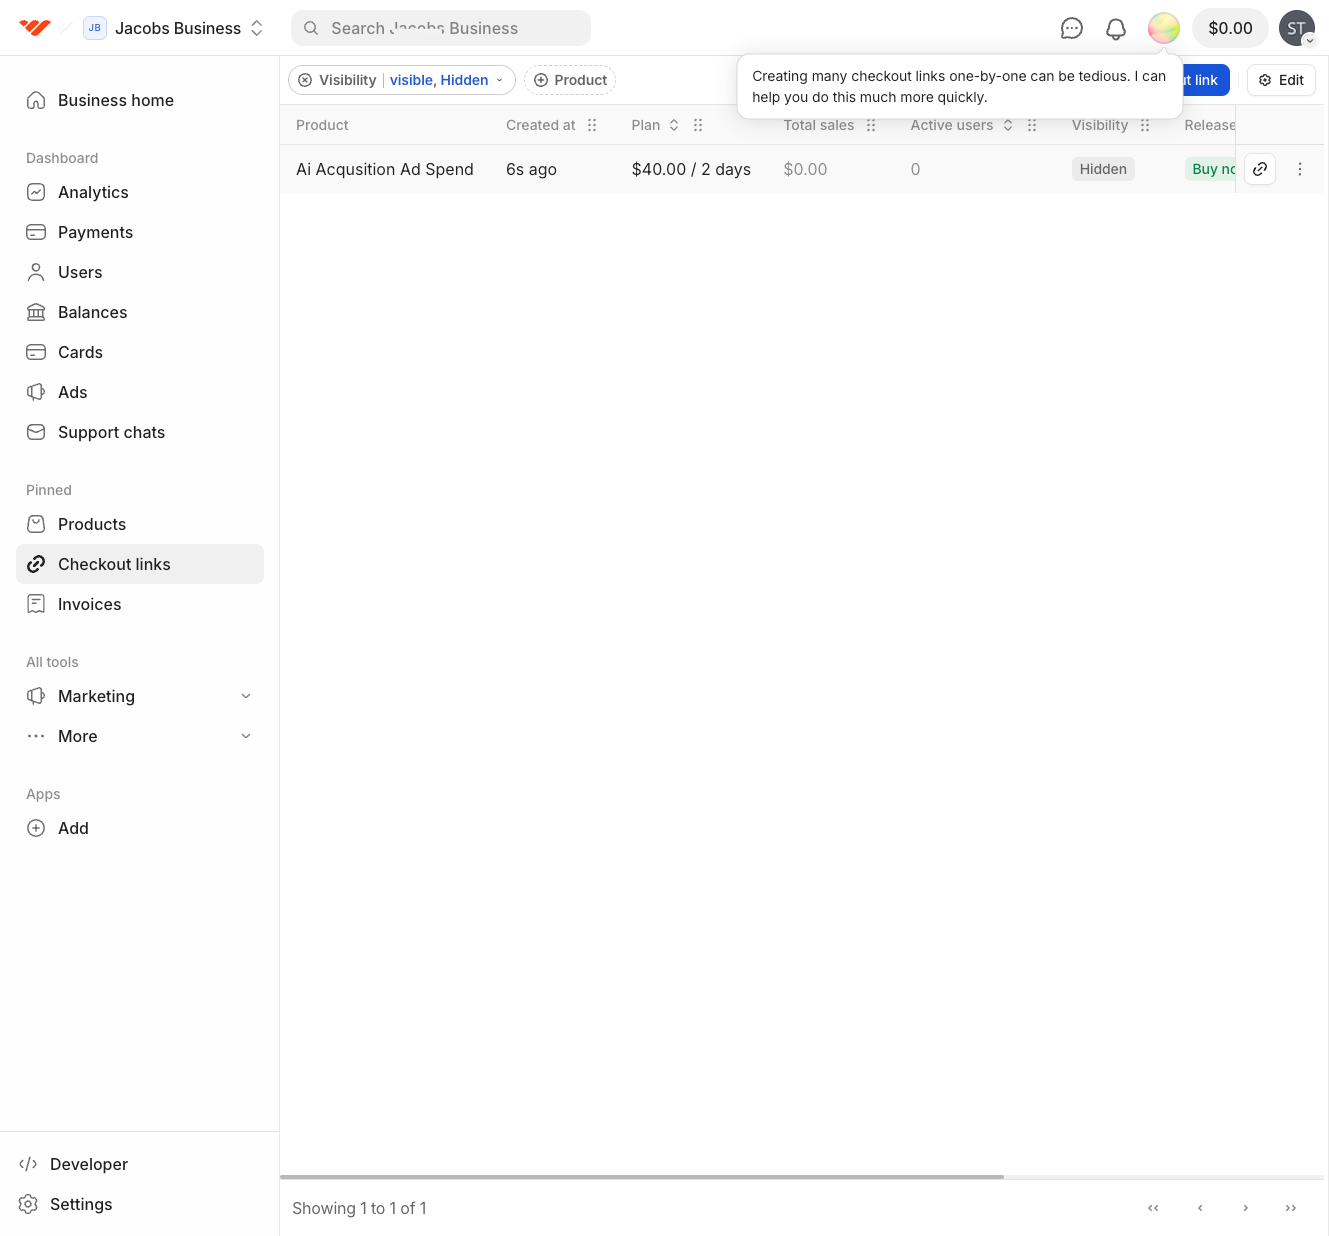Viewport: 1329px width, 1236px height.
Task: Open Users in the sidebar
Action: 140,272
